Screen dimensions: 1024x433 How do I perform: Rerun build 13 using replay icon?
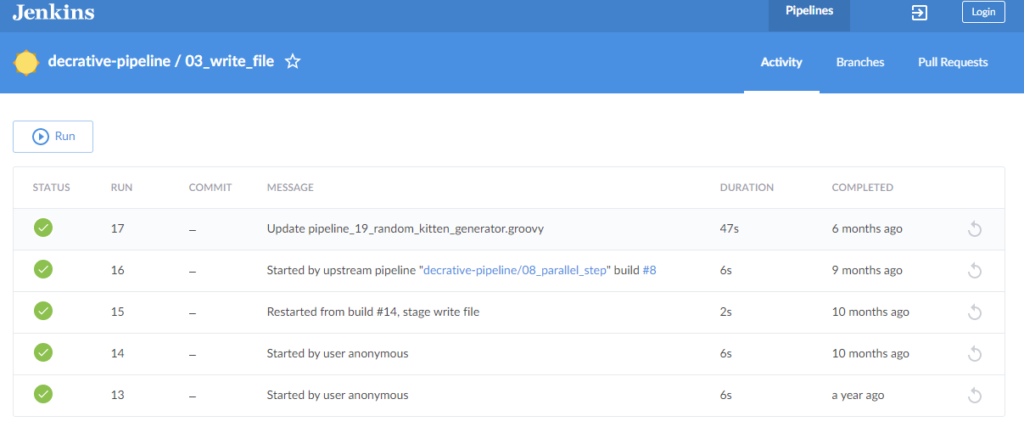point(975,396)
